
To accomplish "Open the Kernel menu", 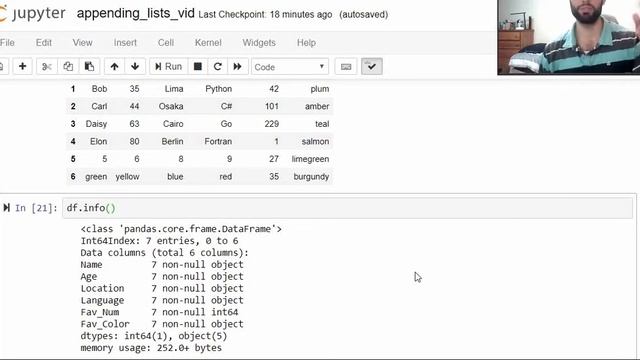I will (208, 42).
